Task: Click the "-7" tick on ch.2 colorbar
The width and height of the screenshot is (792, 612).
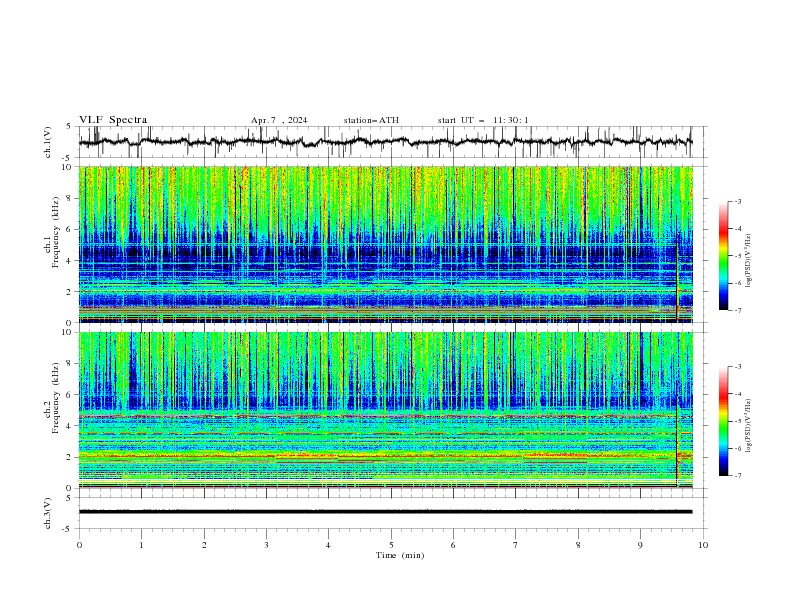Action: 738,475
